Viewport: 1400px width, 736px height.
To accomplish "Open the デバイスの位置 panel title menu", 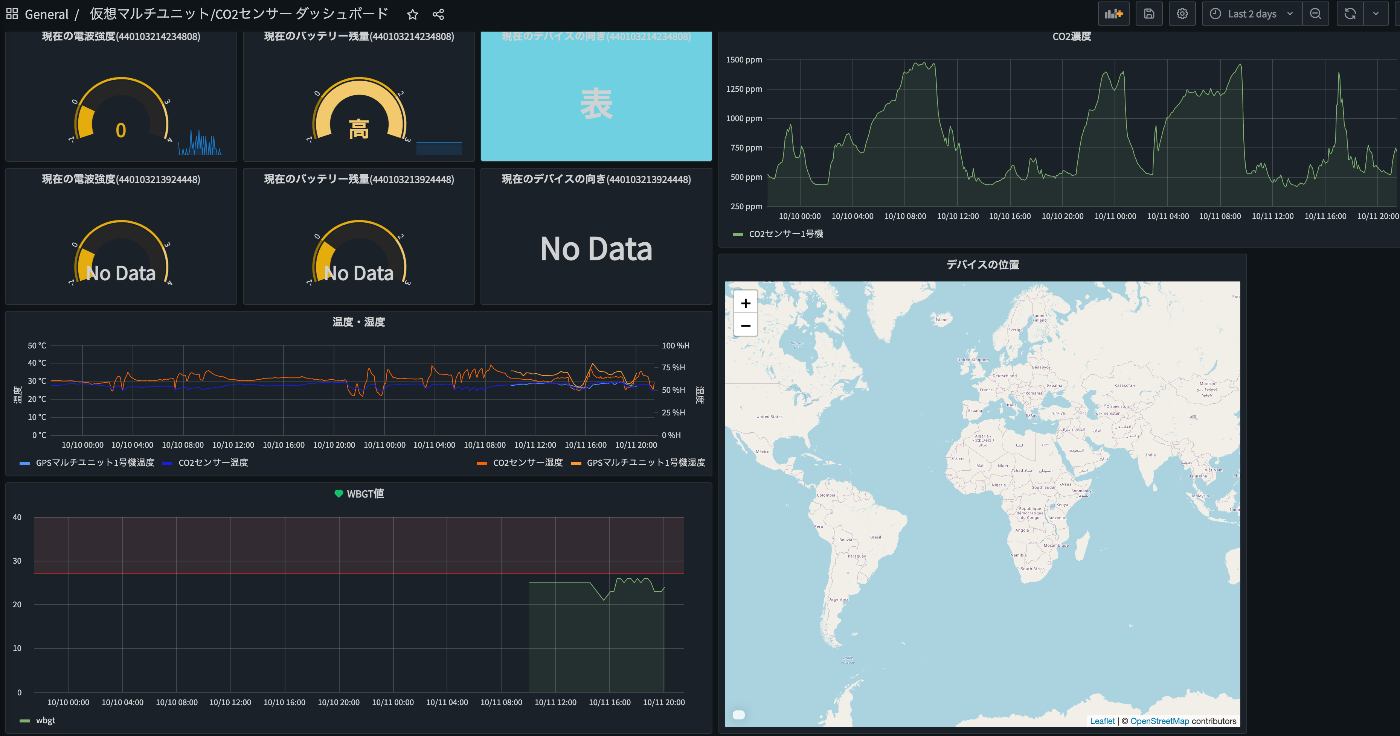I will click(982, 265).
